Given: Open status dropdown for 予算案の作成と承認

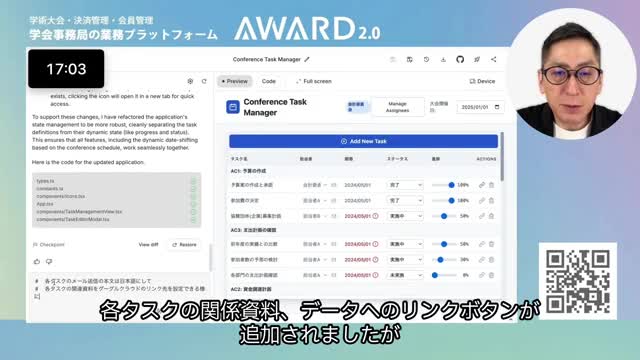Looking at the screenshot, I should (x=405, y=185).
